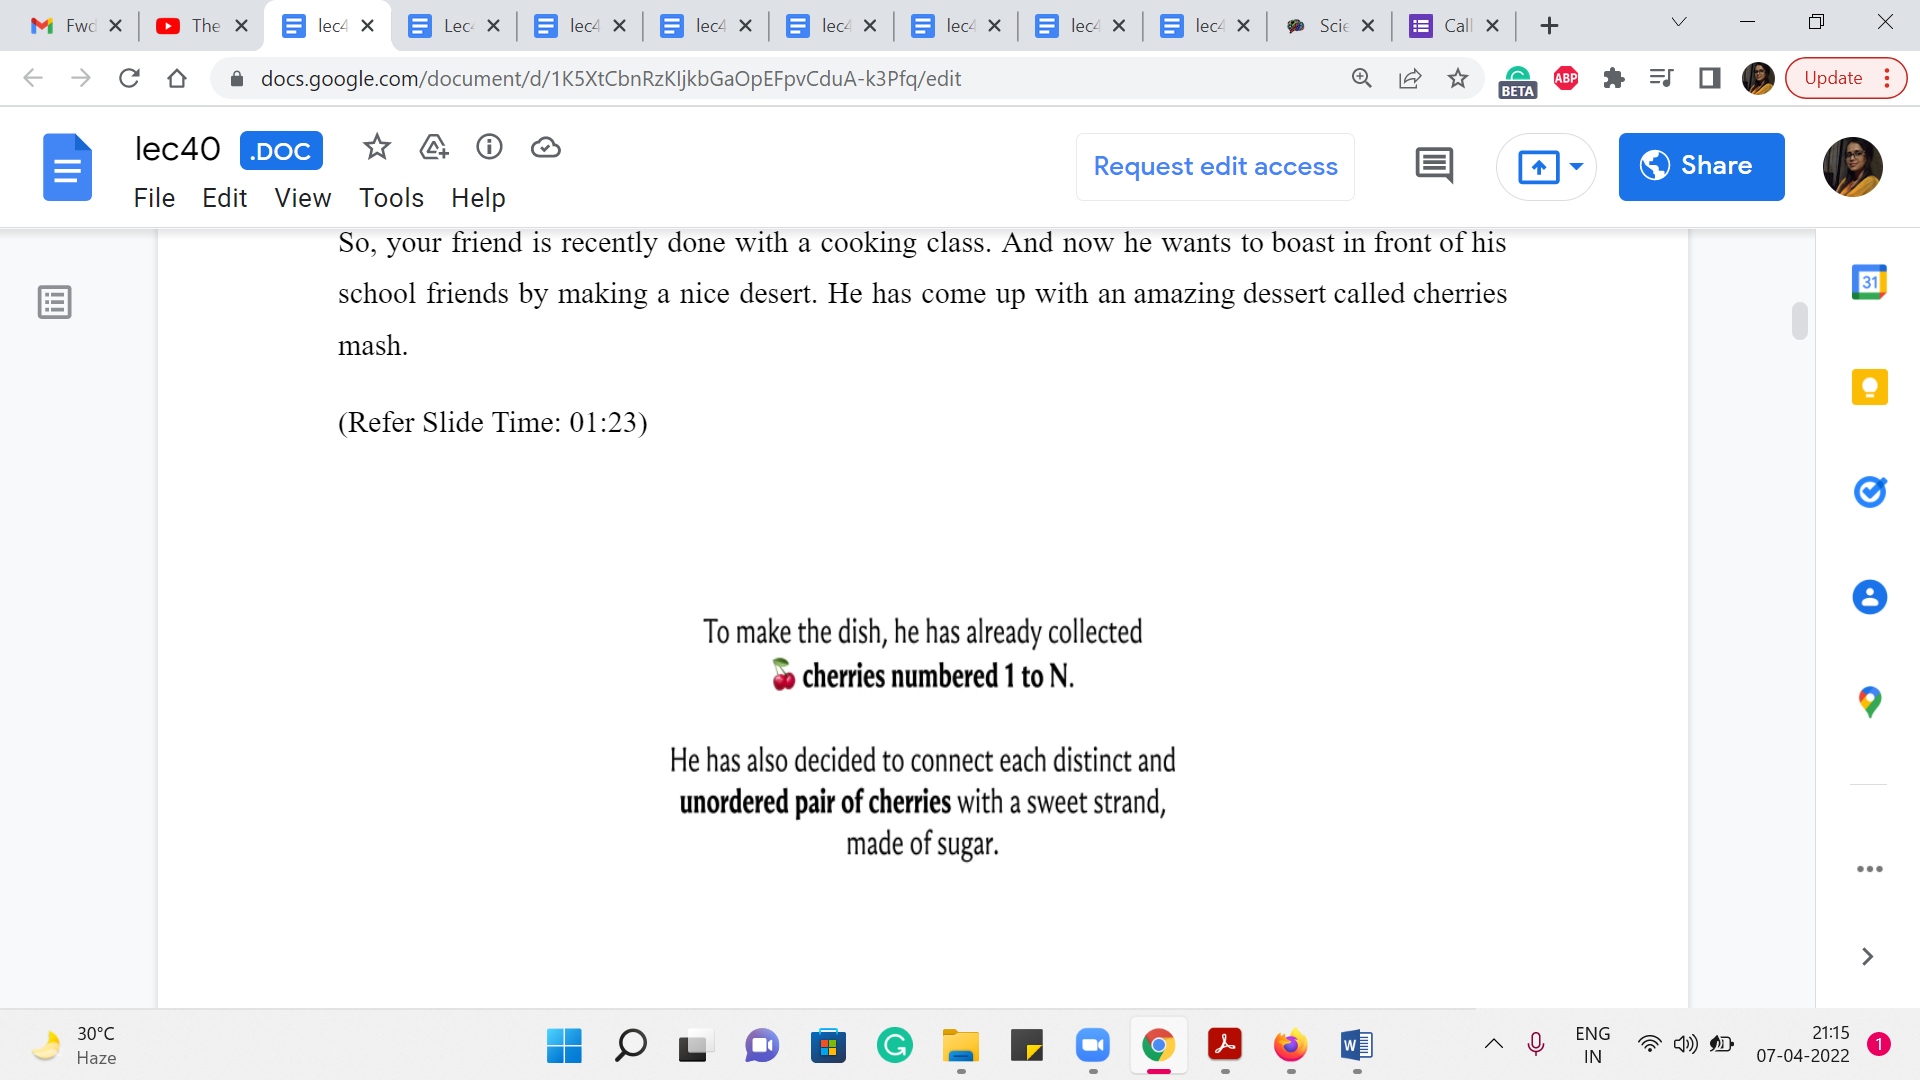Expand the present to meeting dropdown

1576,166
